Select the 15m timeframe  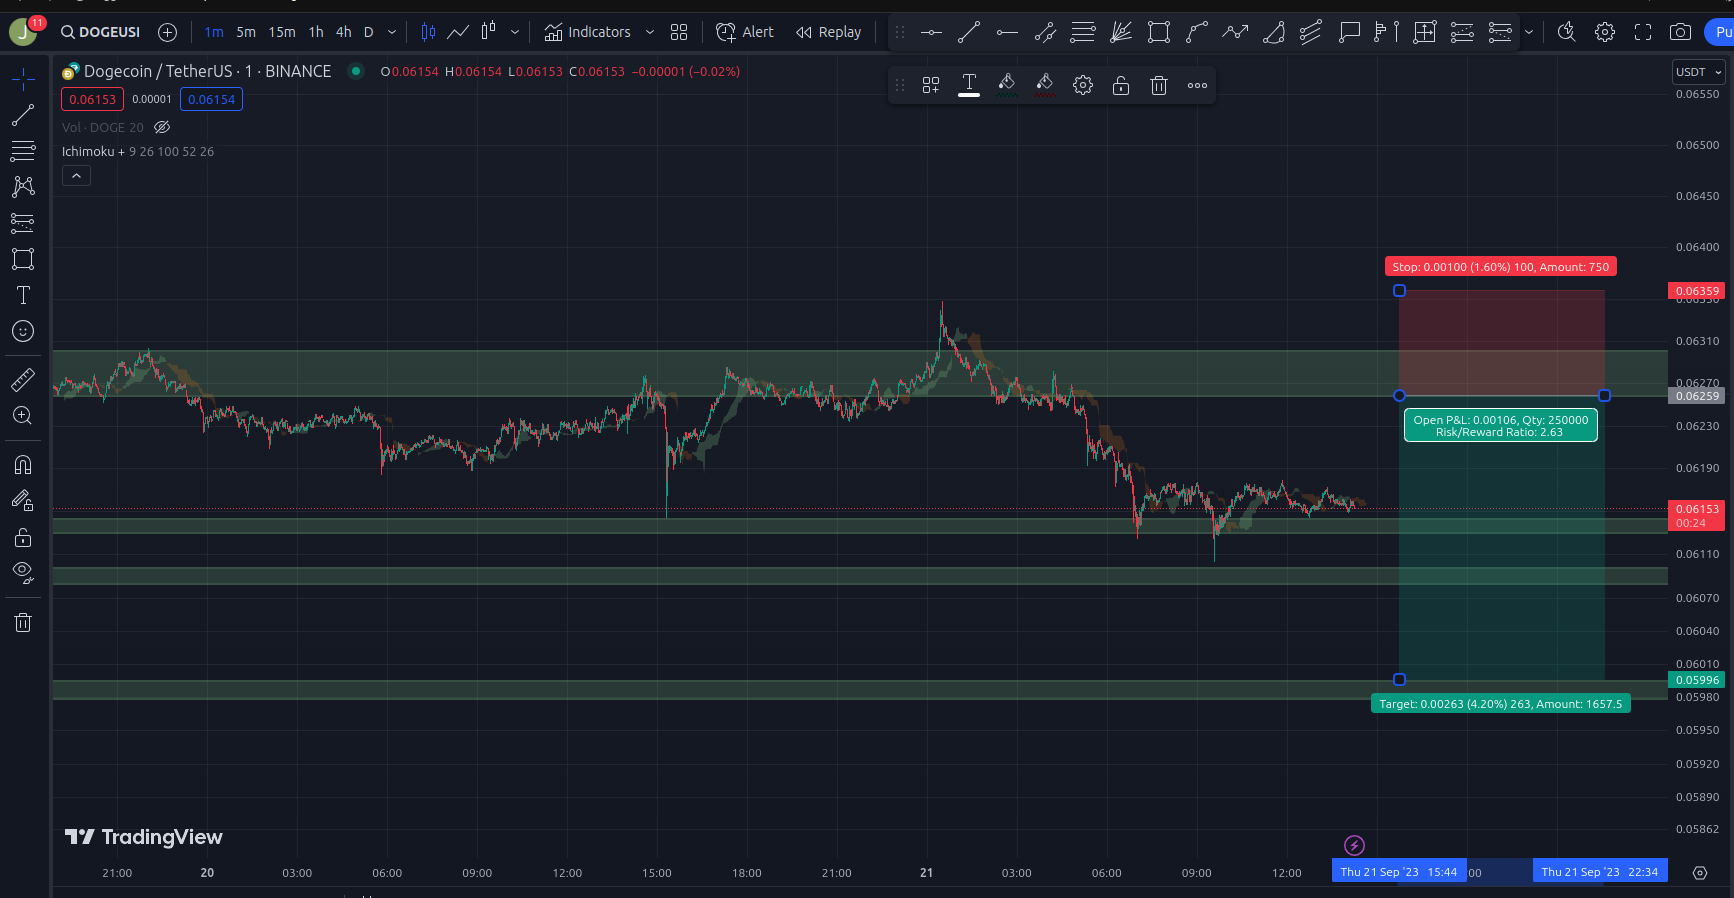[282, 32]
